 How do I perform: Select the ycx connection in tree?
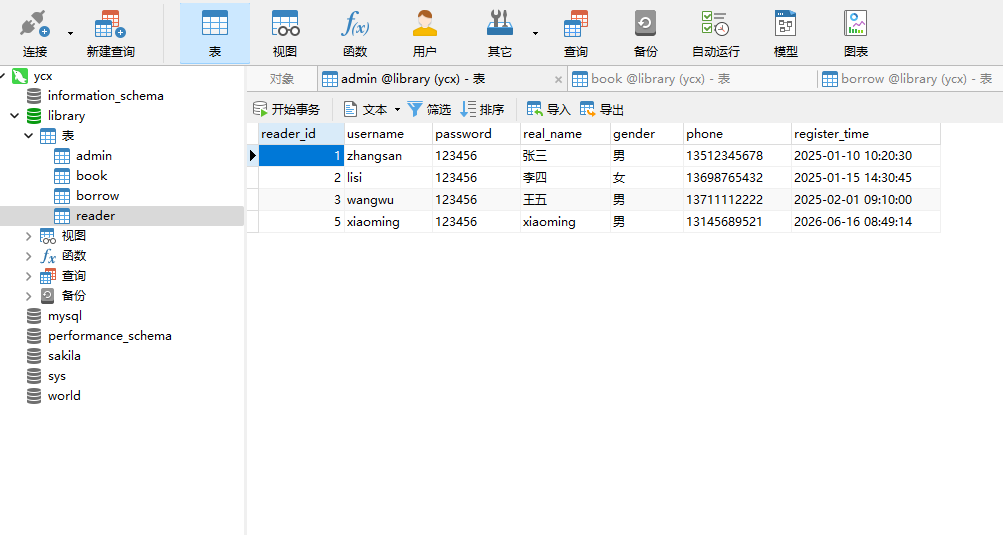pos(43,76)
